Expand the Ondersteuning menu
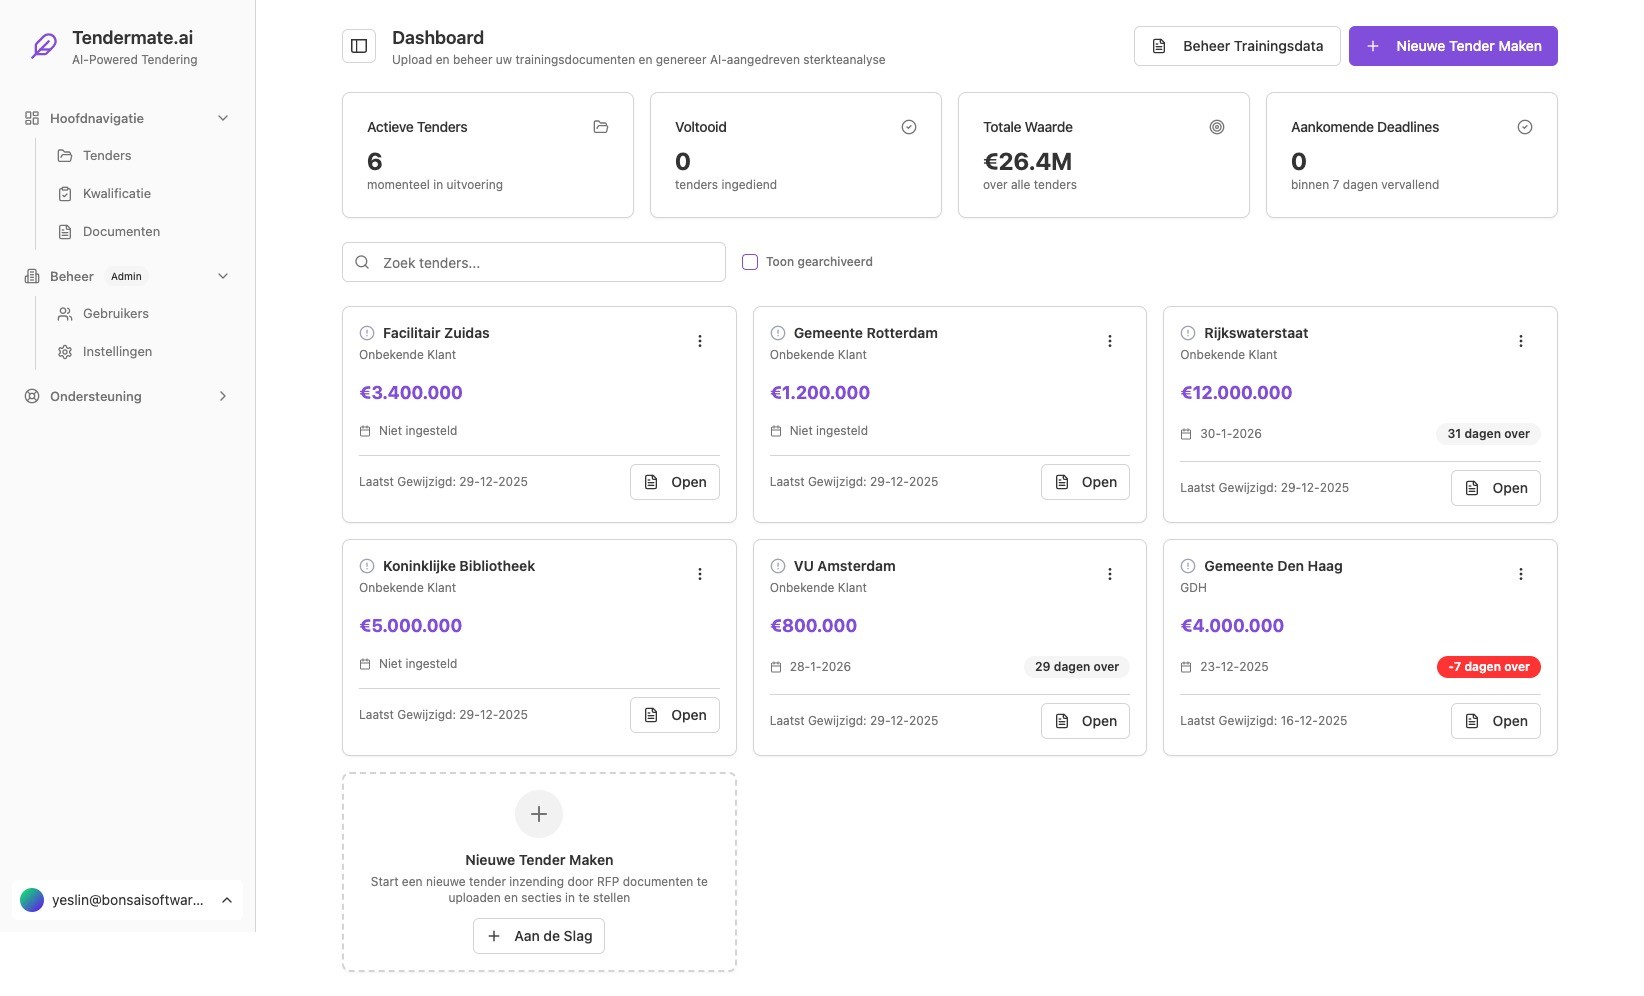 coord(223,396)
